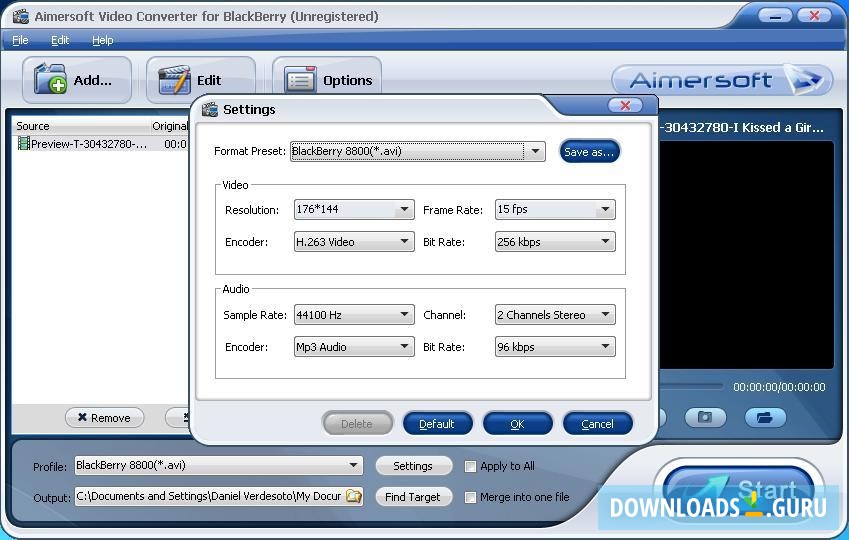The width and height of the screenshot is (849, 540).
Task: Click Find Target button
Action: click(x=413, y=497)
